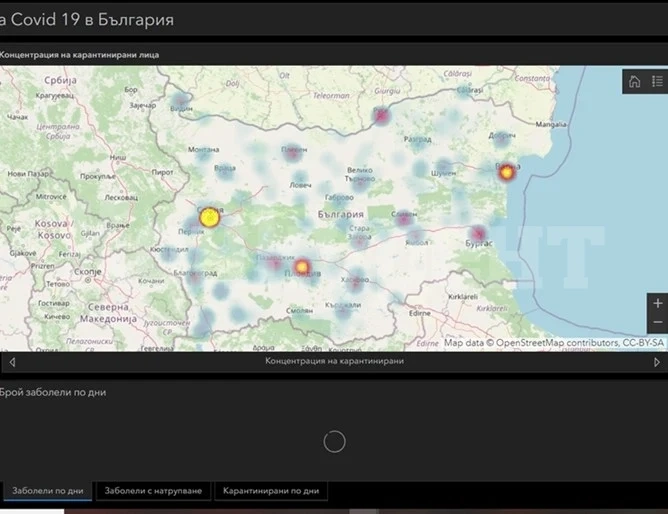Viewport: 668px width, 514px height.
Task: Click the Пирот city label
Action: pos(162,172)
